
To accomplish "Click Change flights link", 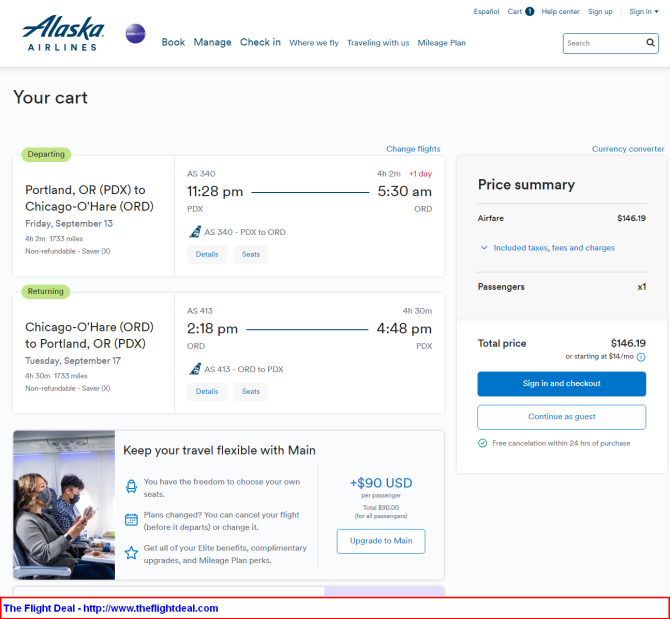I will click(413, 149).
